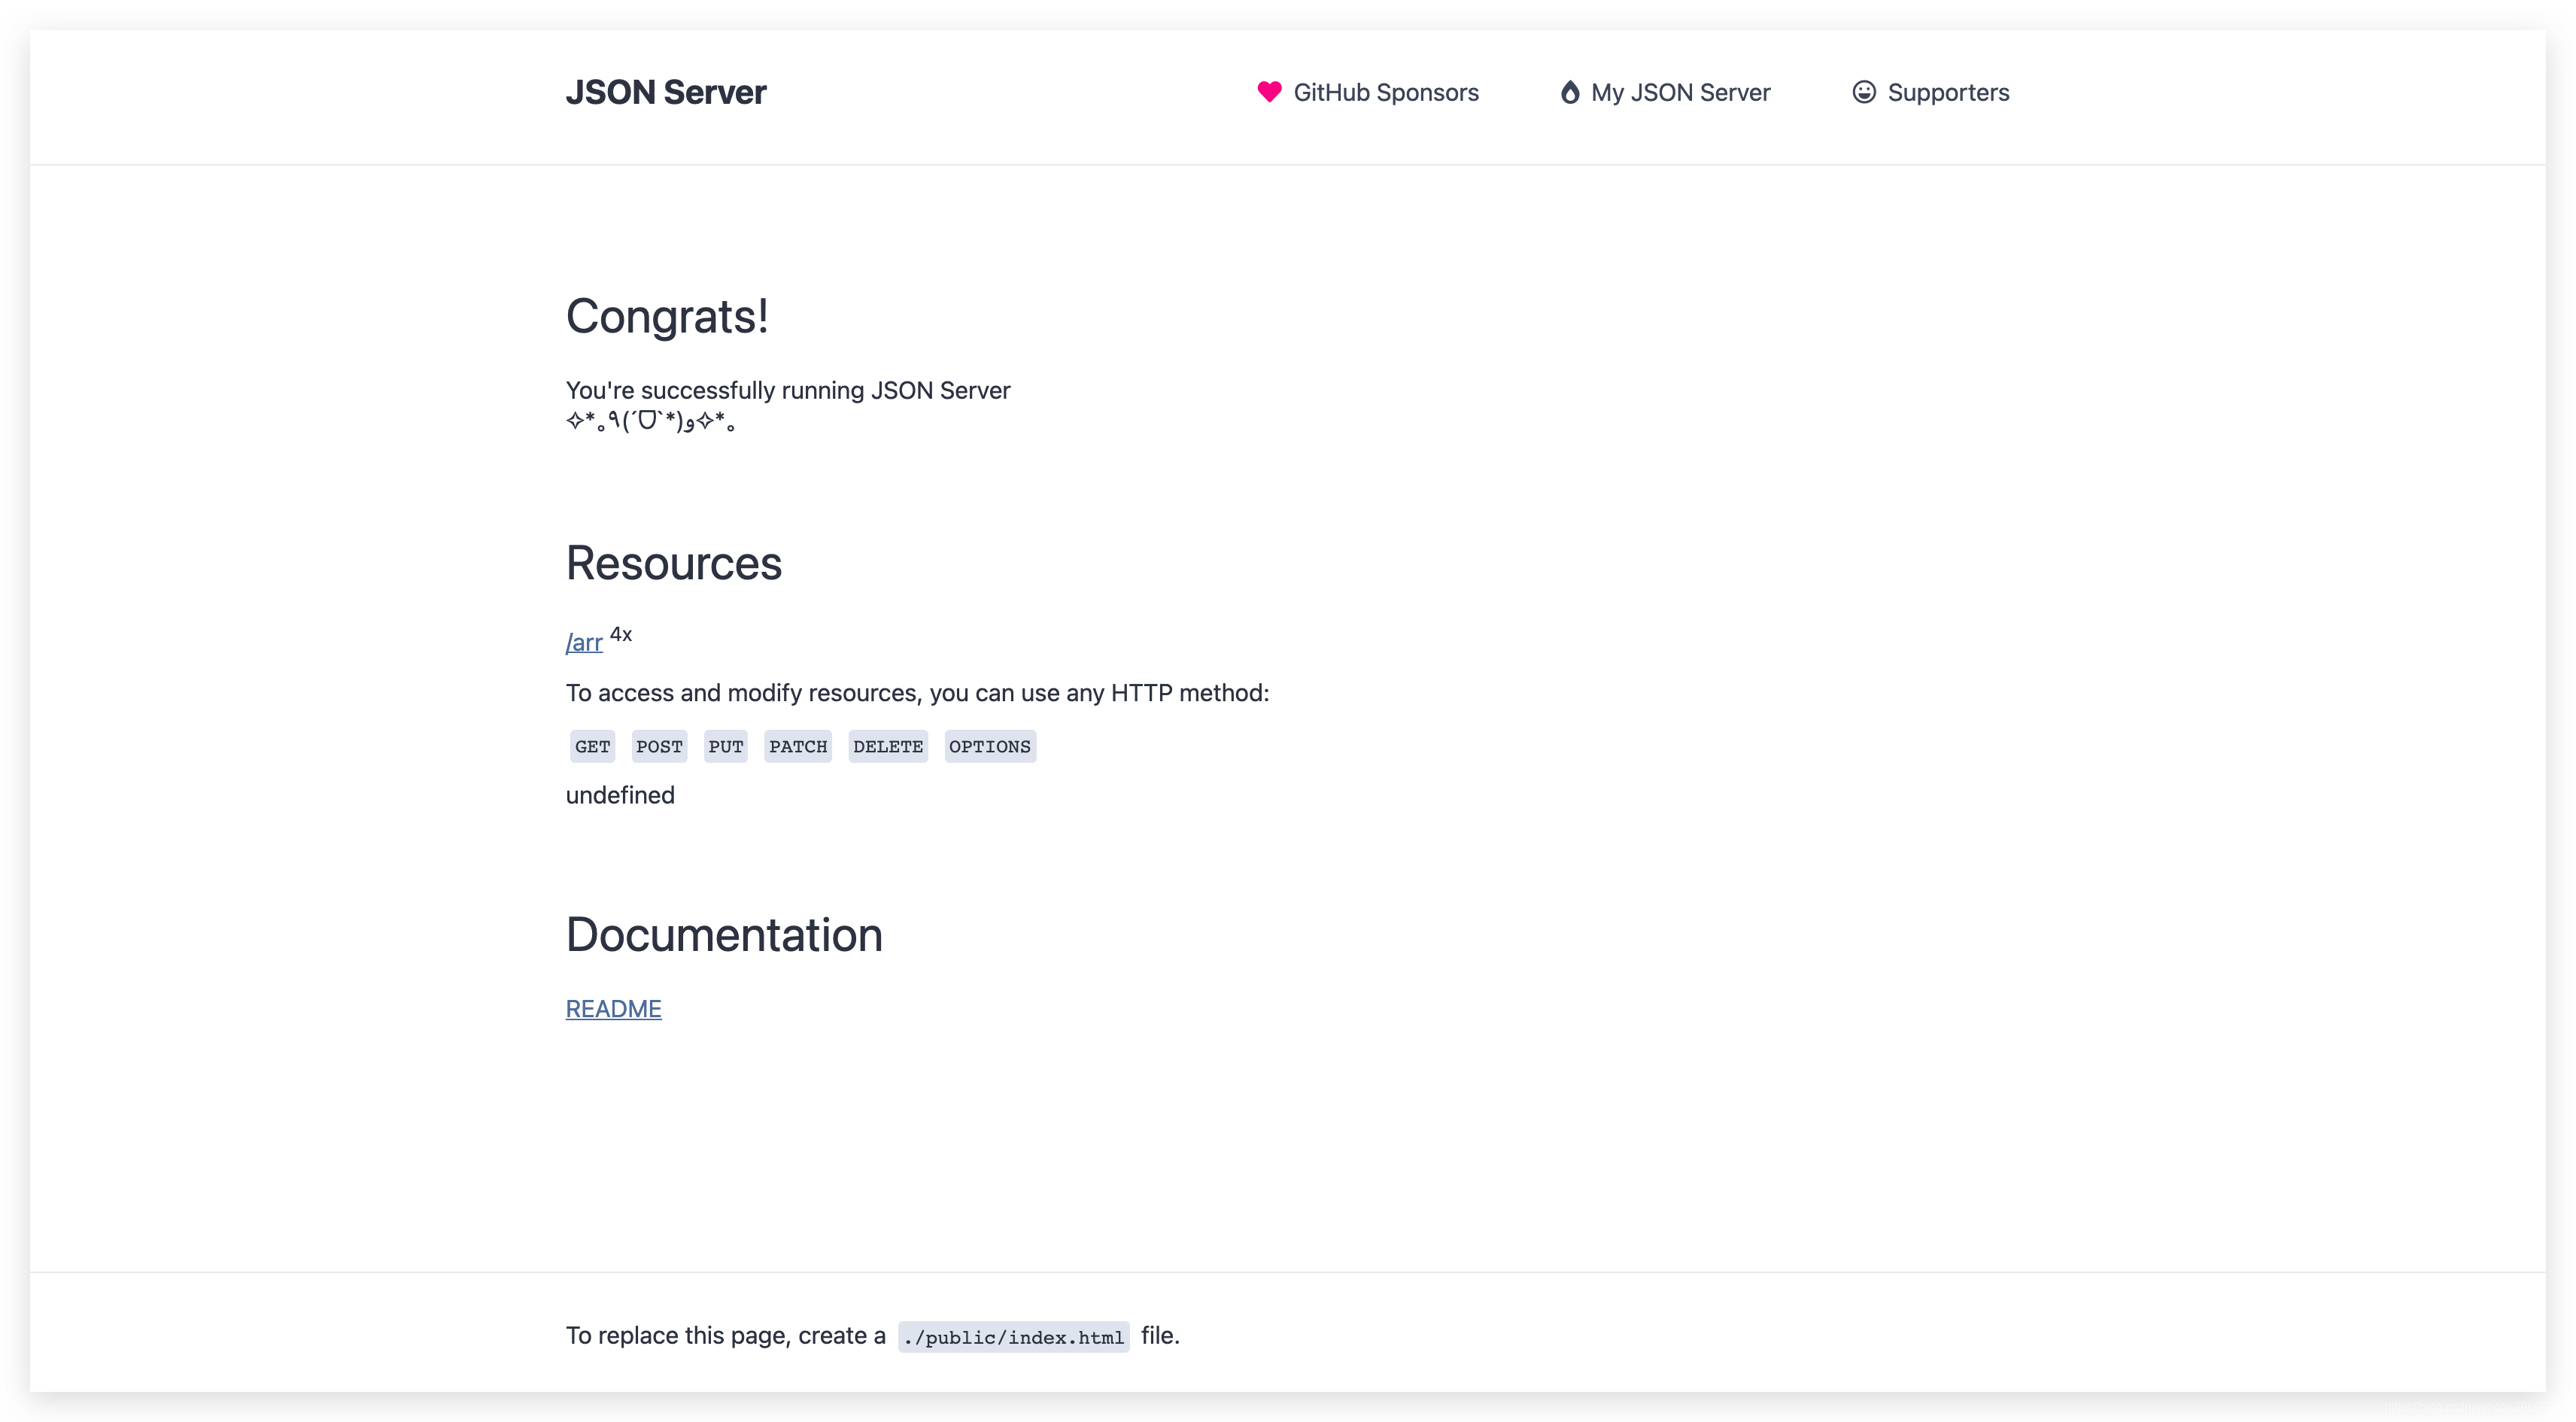Open the Supporters page

[x=1947, y=93]
